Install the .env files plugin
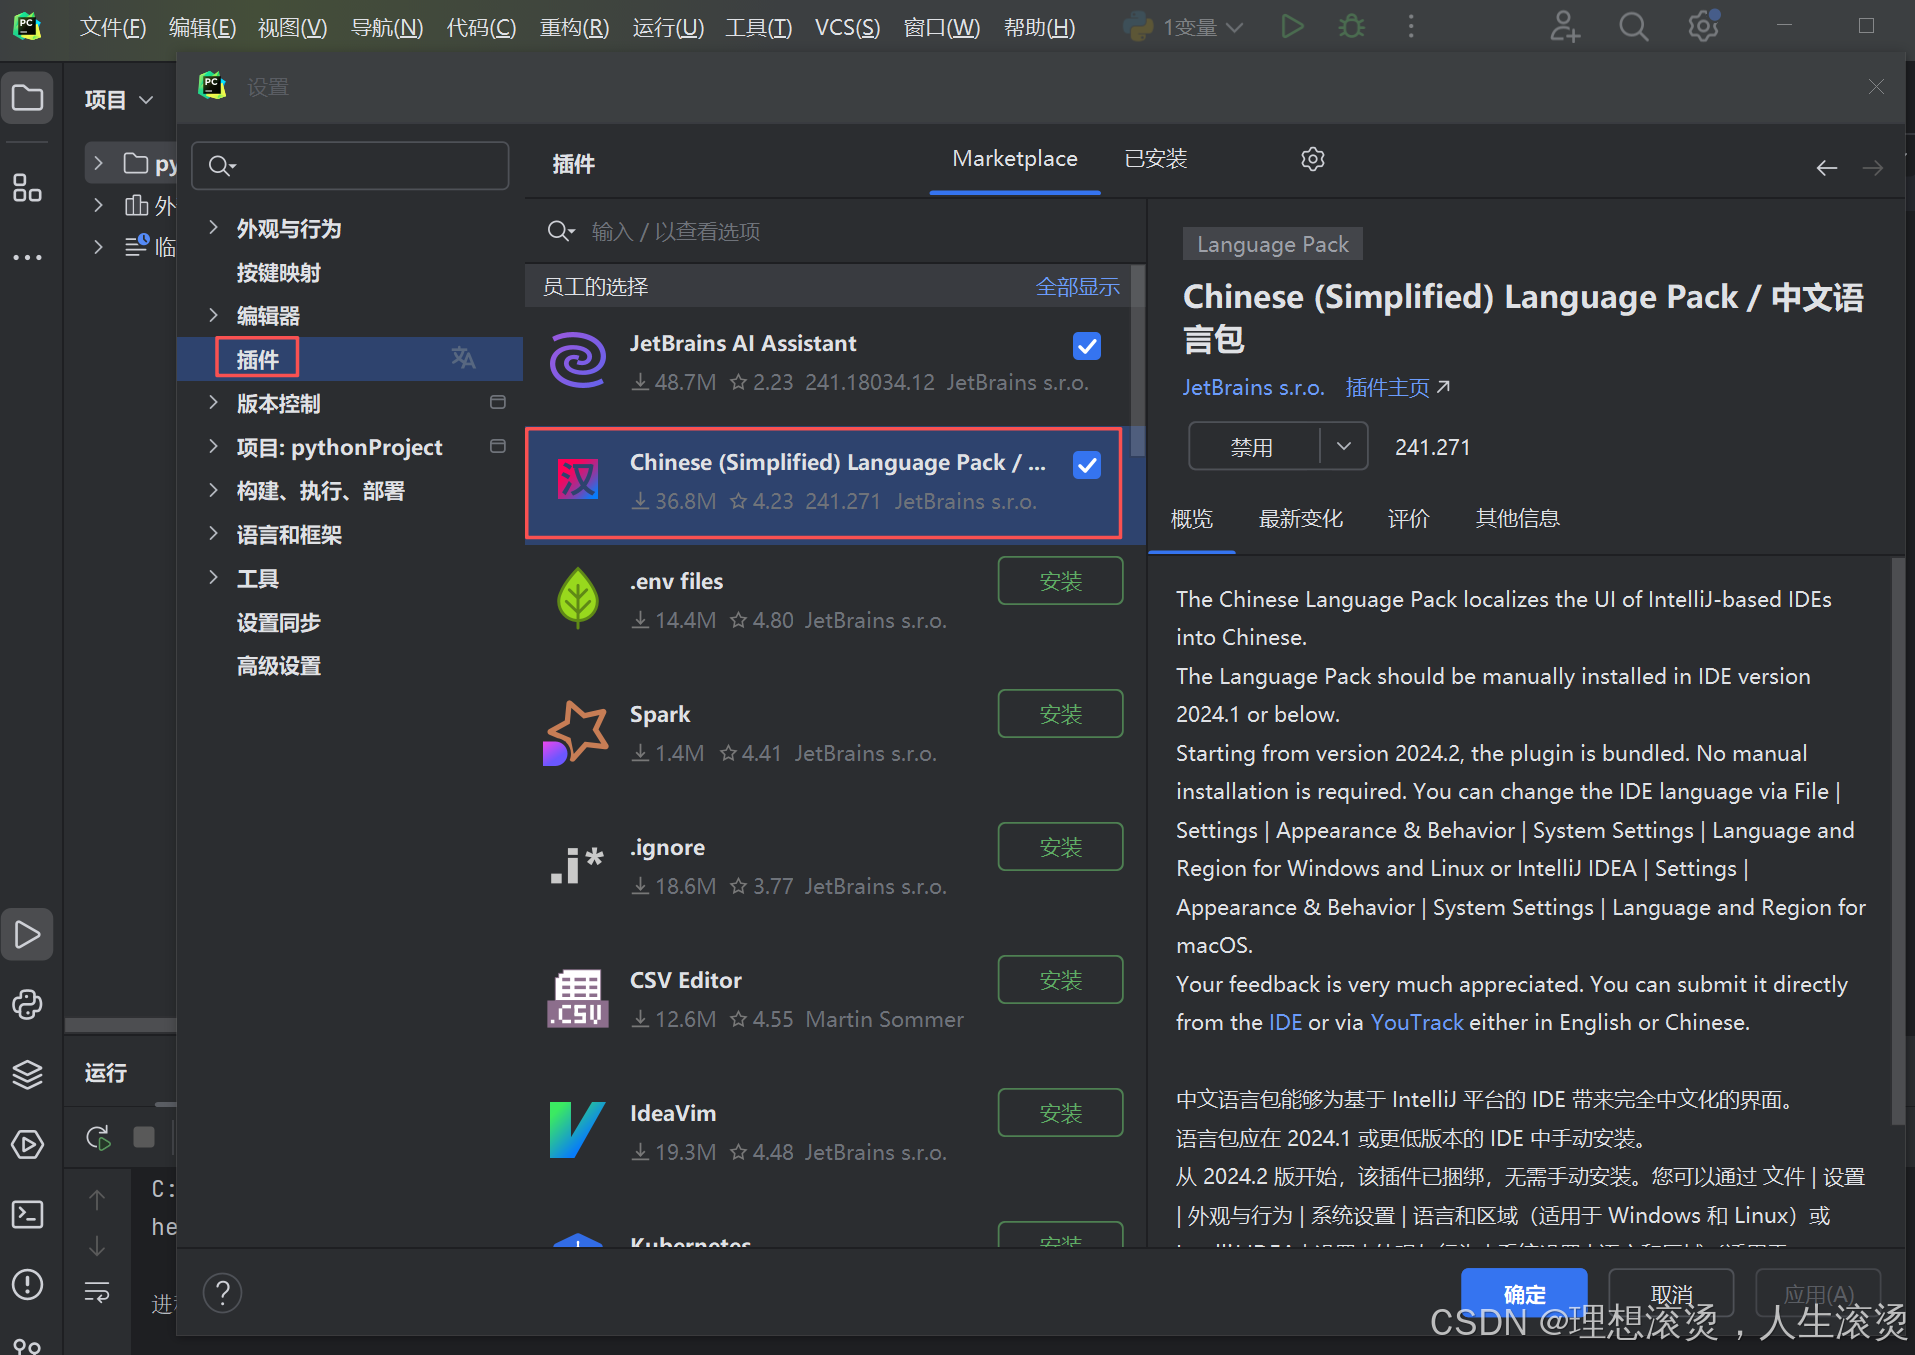 pyautogui.click(x=1060, y=581)
